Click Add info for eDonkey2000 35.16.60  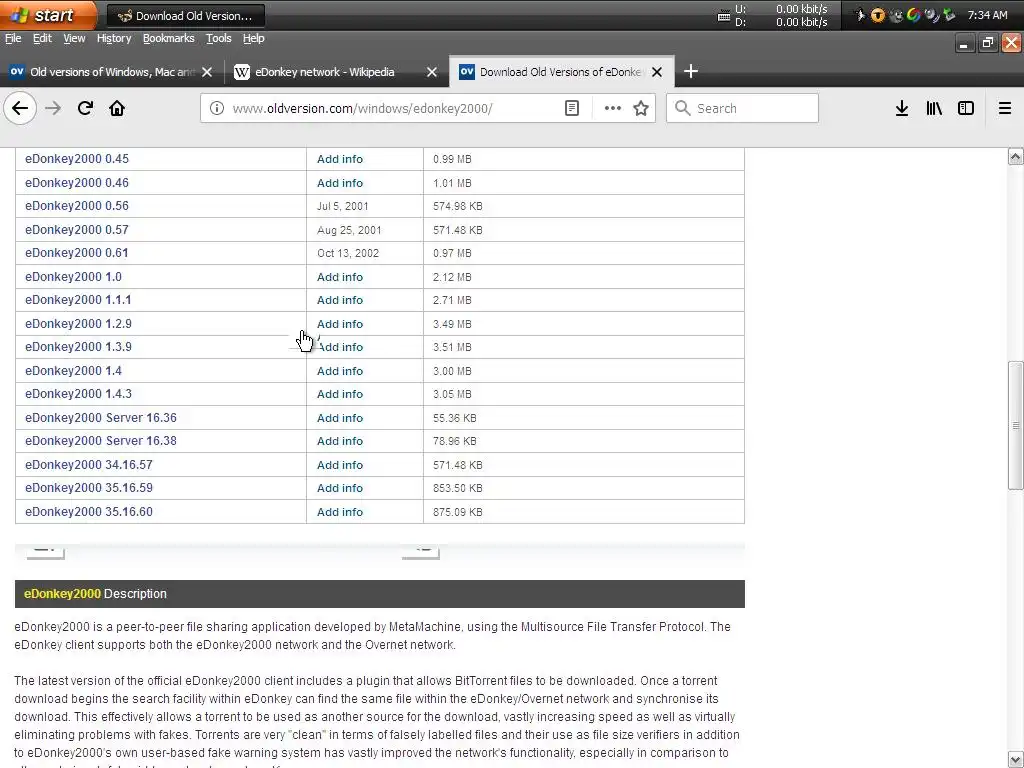(340, 512)
